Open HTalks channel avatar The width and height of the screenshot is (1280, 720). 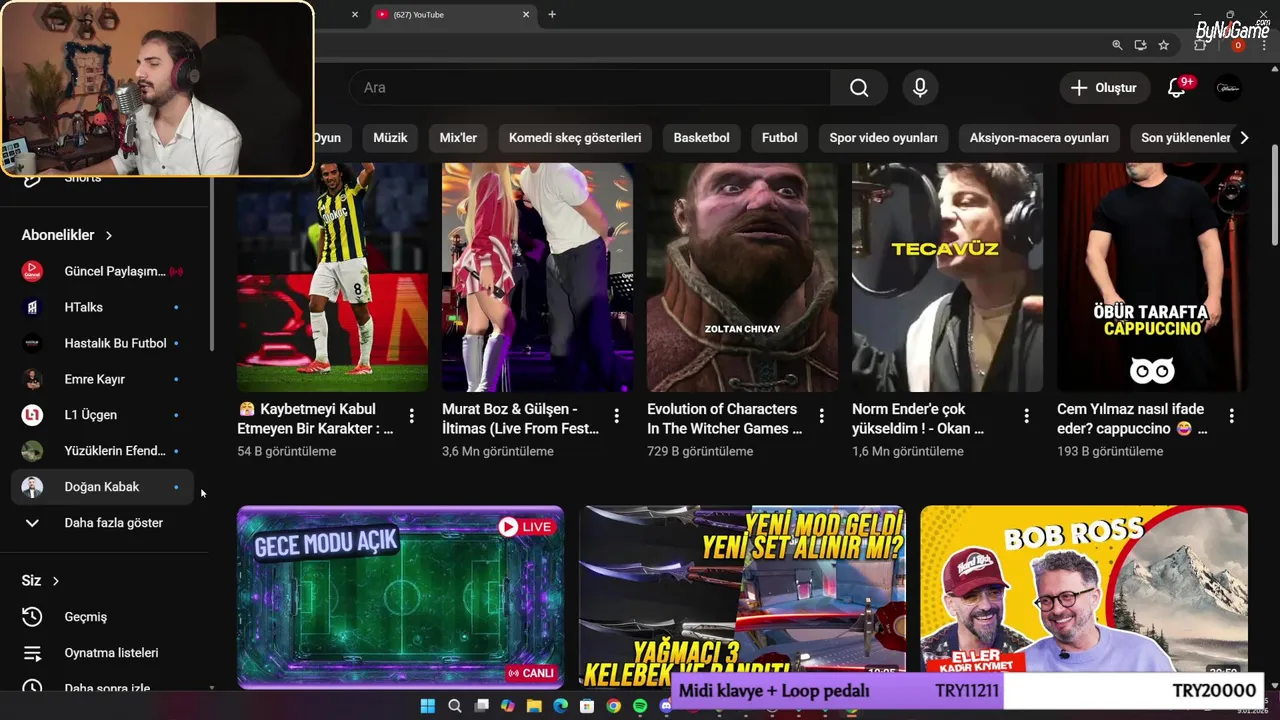(x=32, y=307)
